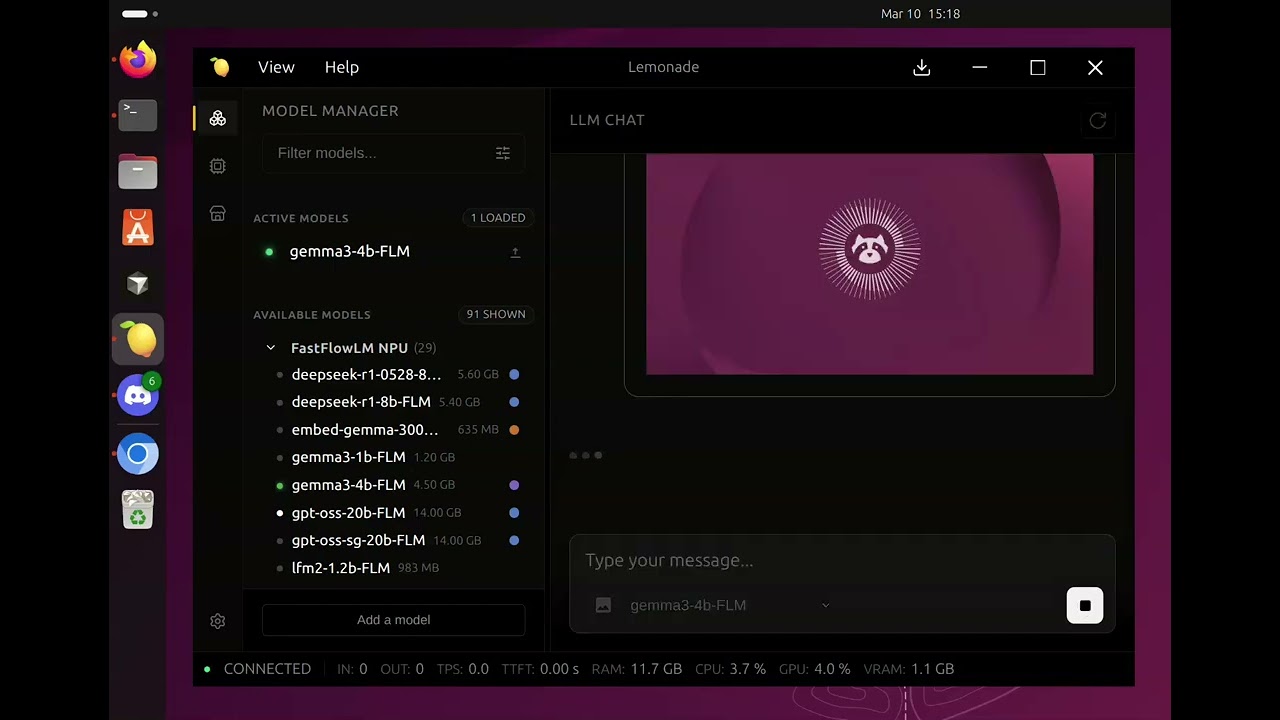Click the CPU: 3.7 % status entry
The height and width of the screenshot is (720, 1280).
pos(731,669)
